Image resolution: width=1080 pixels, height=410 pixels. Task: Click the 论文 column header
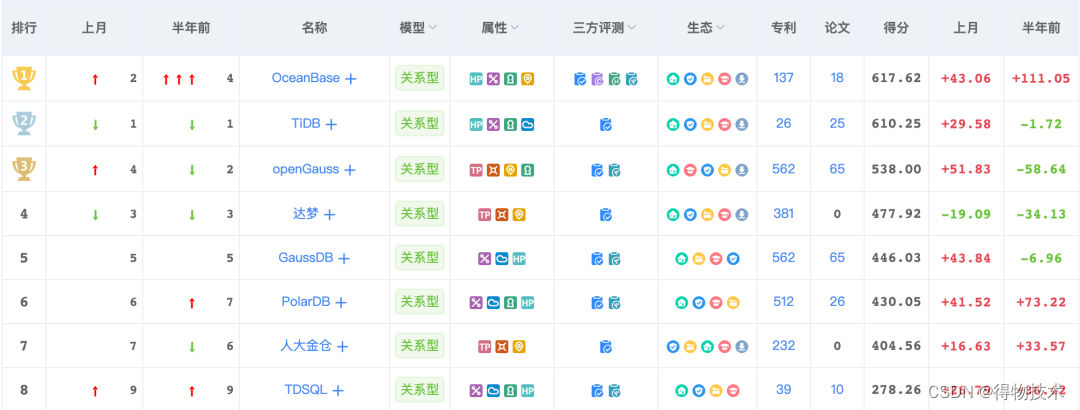point(837,28)
